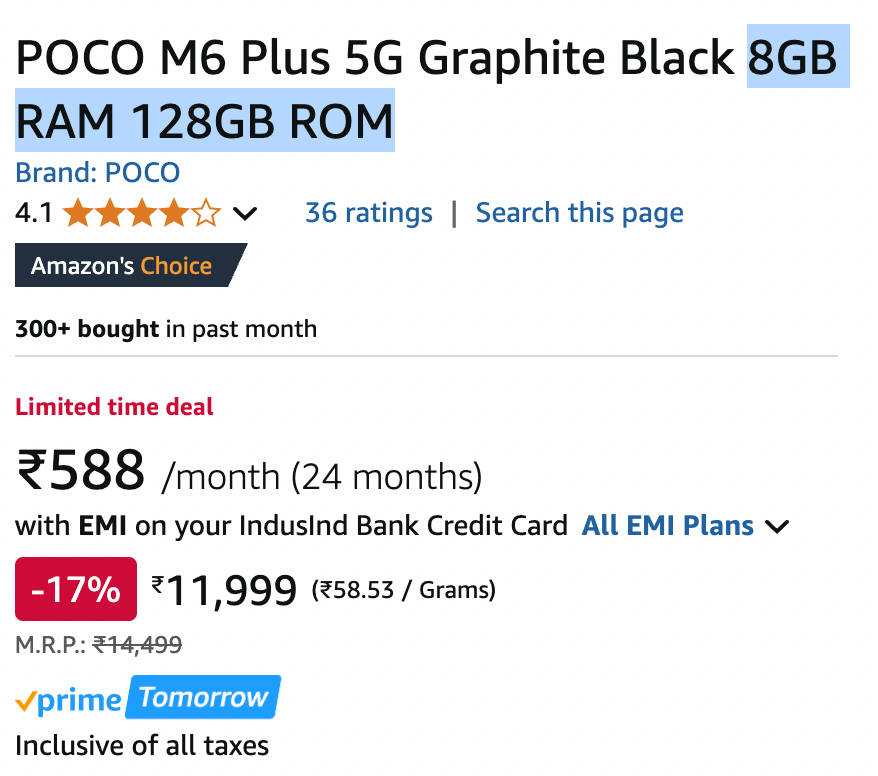Expand the rating breakdown chevron
The height and width of the screenshot is (776, 878).
pos(244,214)
